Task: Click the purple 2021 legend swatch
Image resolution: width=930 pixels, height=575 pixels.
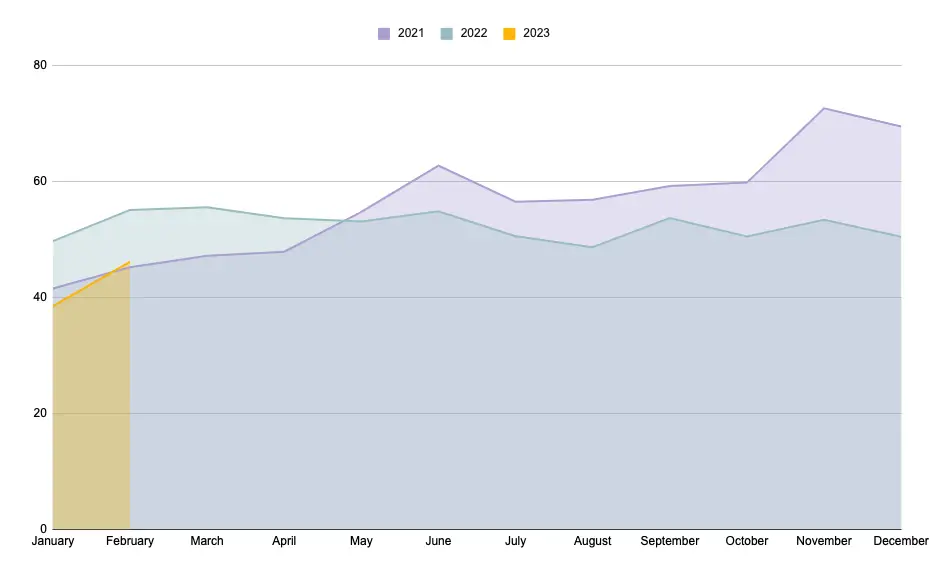Action: [x=384, y=34]
